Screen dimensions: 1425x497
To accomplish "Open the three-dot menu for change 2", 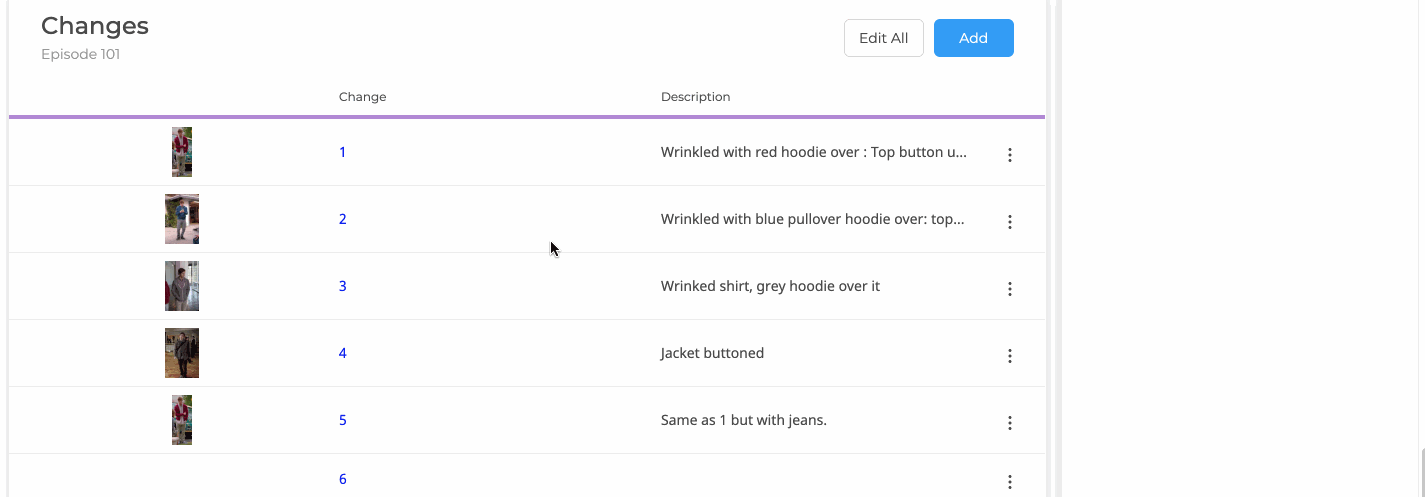I will [1010, 222].
